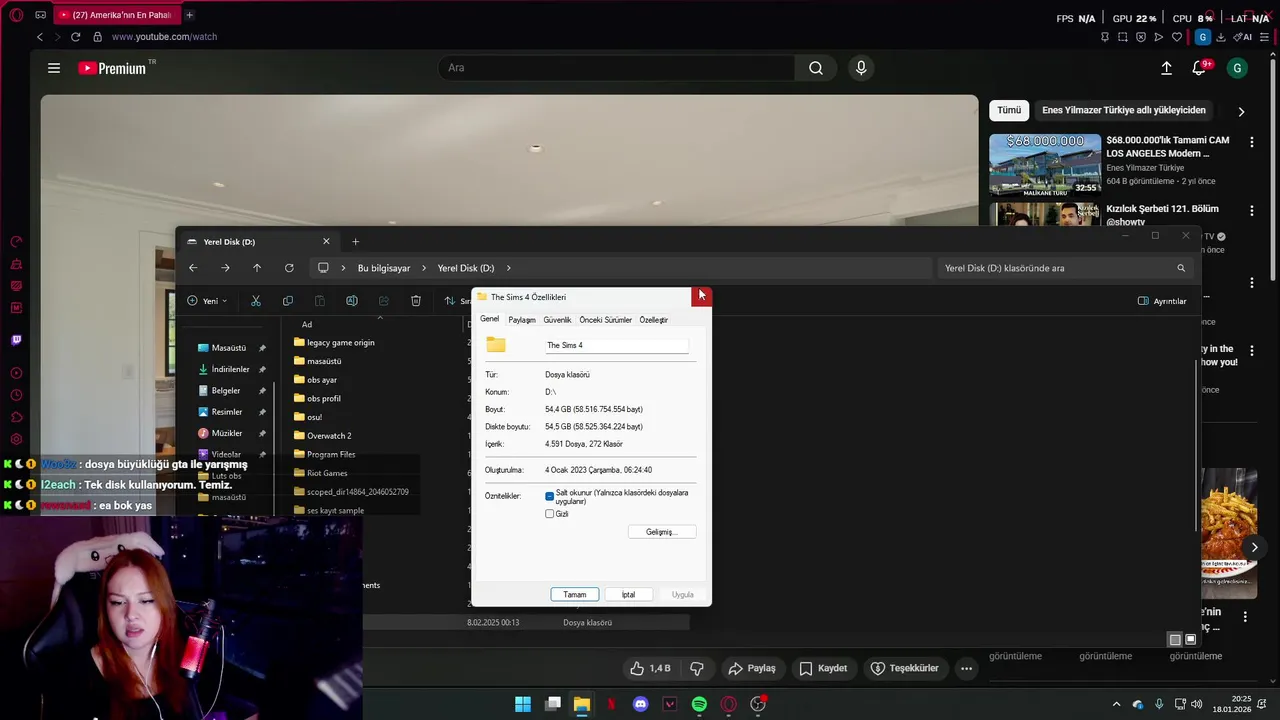The image size is (1280, 720).
Task: Open more actions ellipsis under video
Action: click(966, 668)
